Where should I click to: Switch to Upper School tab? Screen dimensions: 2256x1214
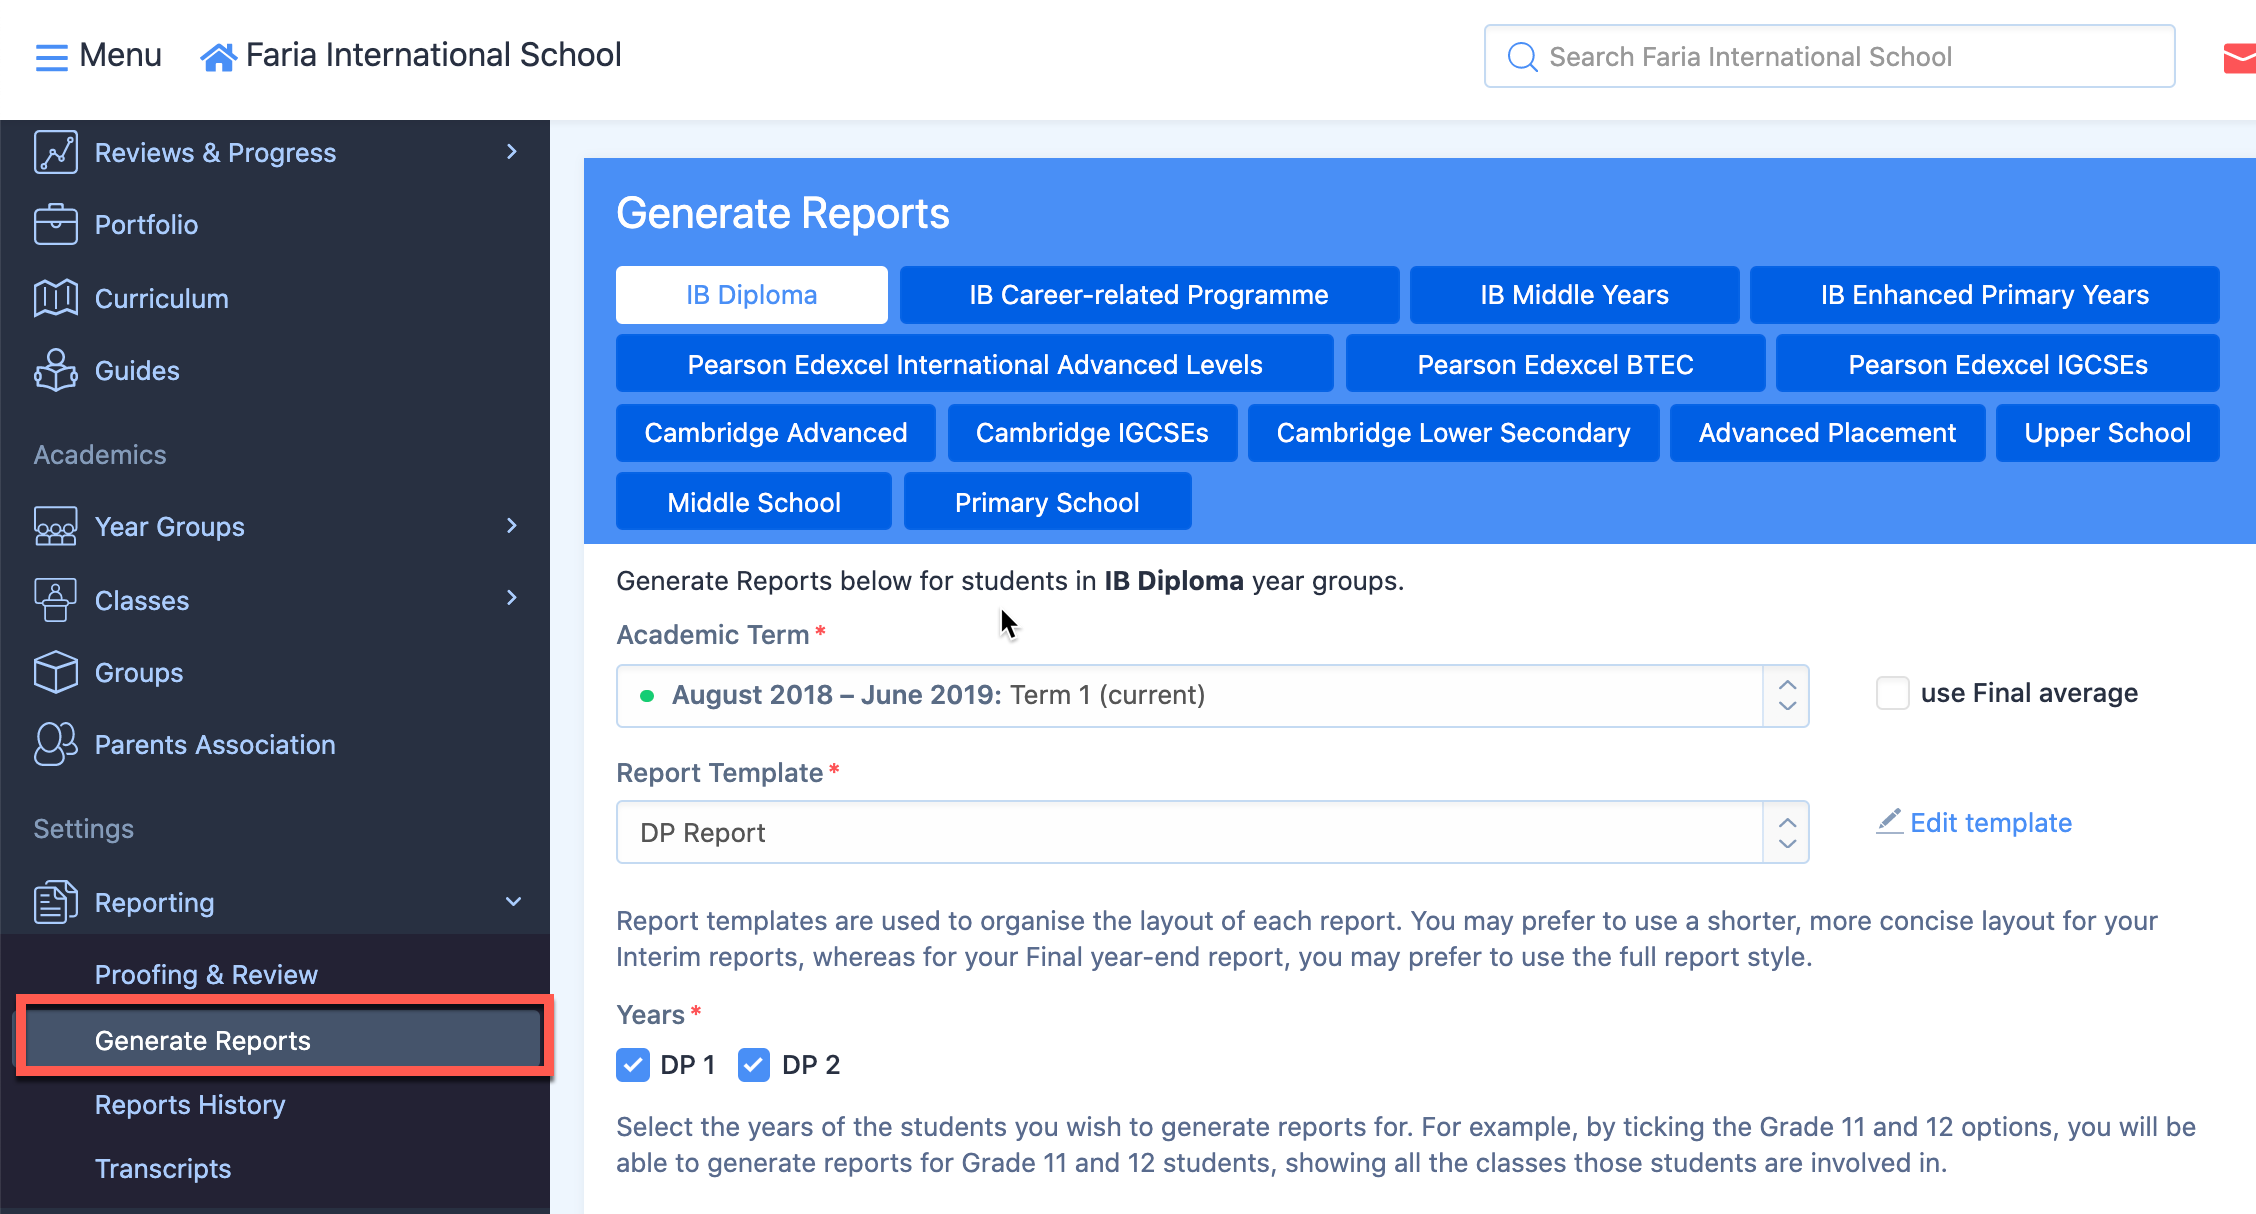pos(2108,433)
